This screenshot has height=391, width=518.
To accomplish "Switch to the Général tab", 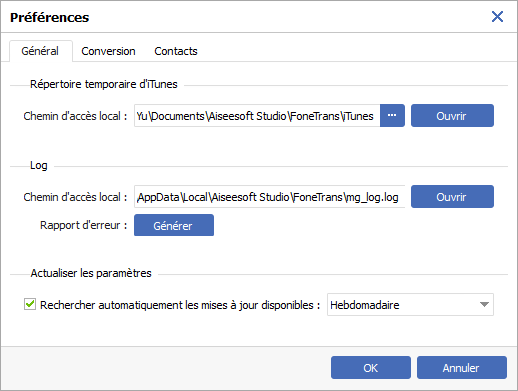I will tap(40, 51).
